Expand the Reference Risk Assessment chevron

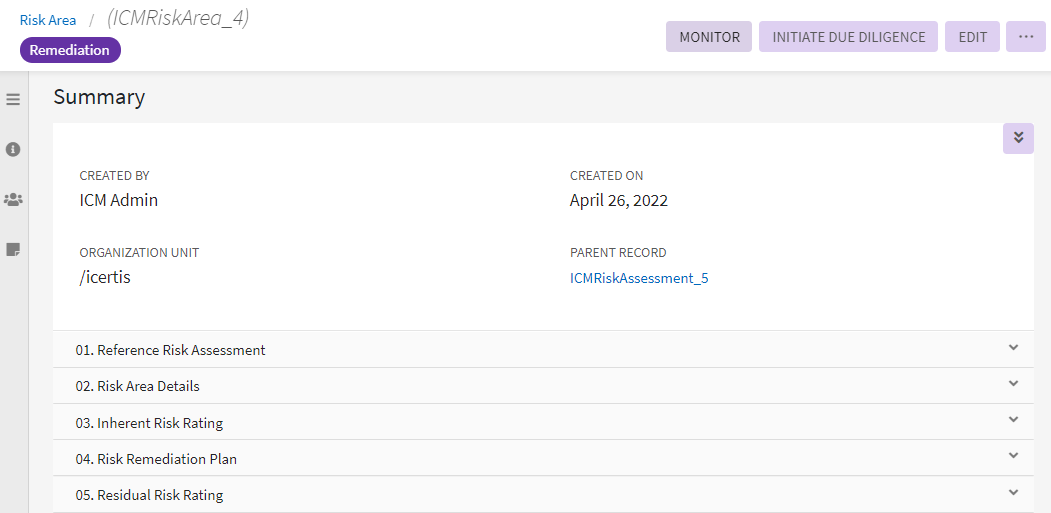click(1013, 348)
